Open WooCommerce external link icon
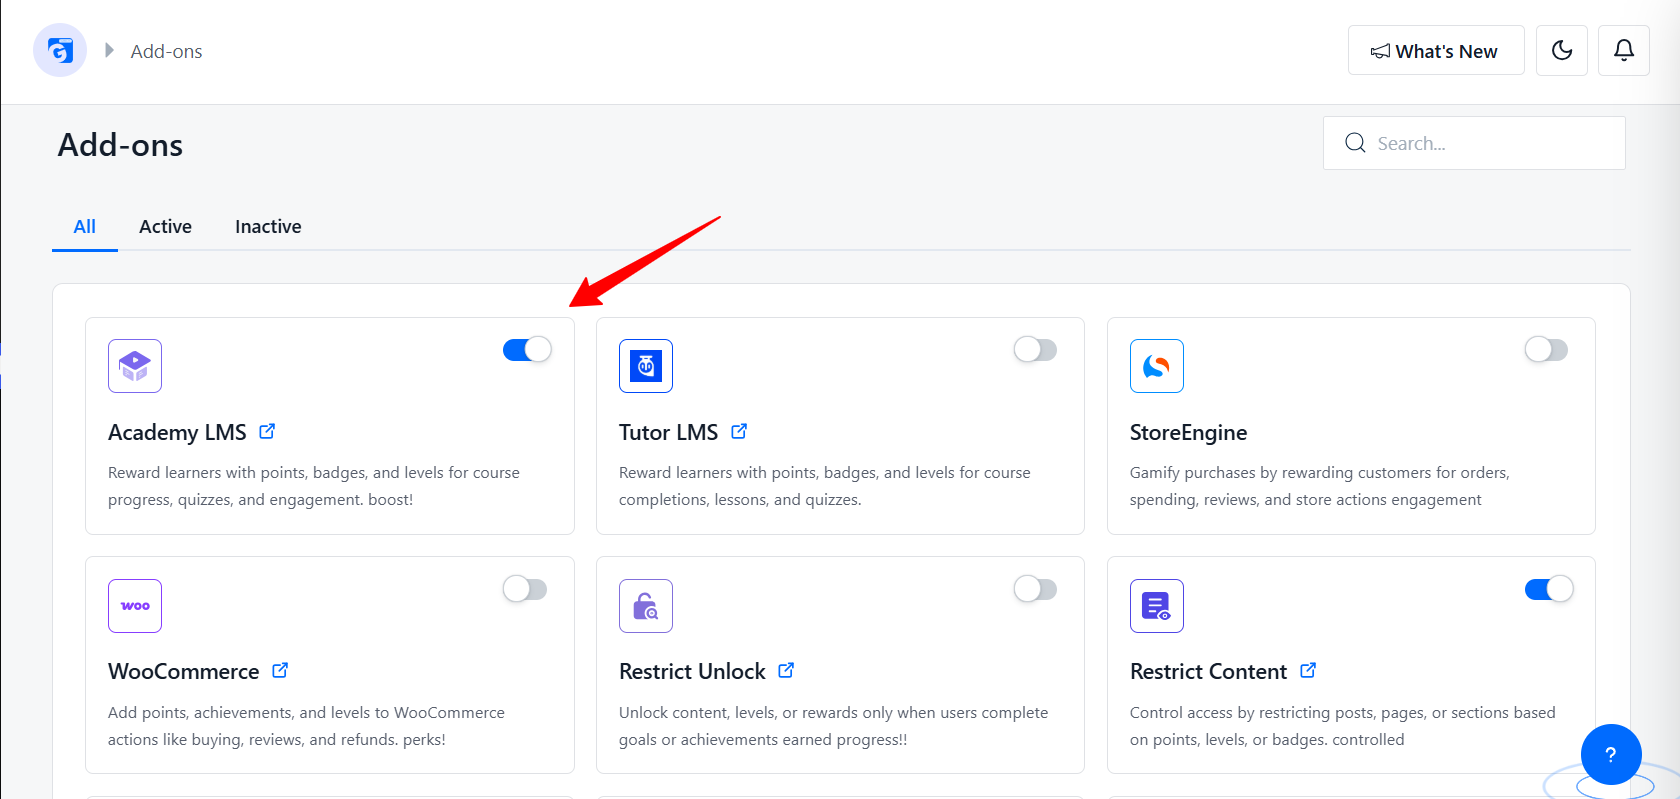Image resolution: width=1680 pixels, height=799 pixels. [x=280, y=670]
